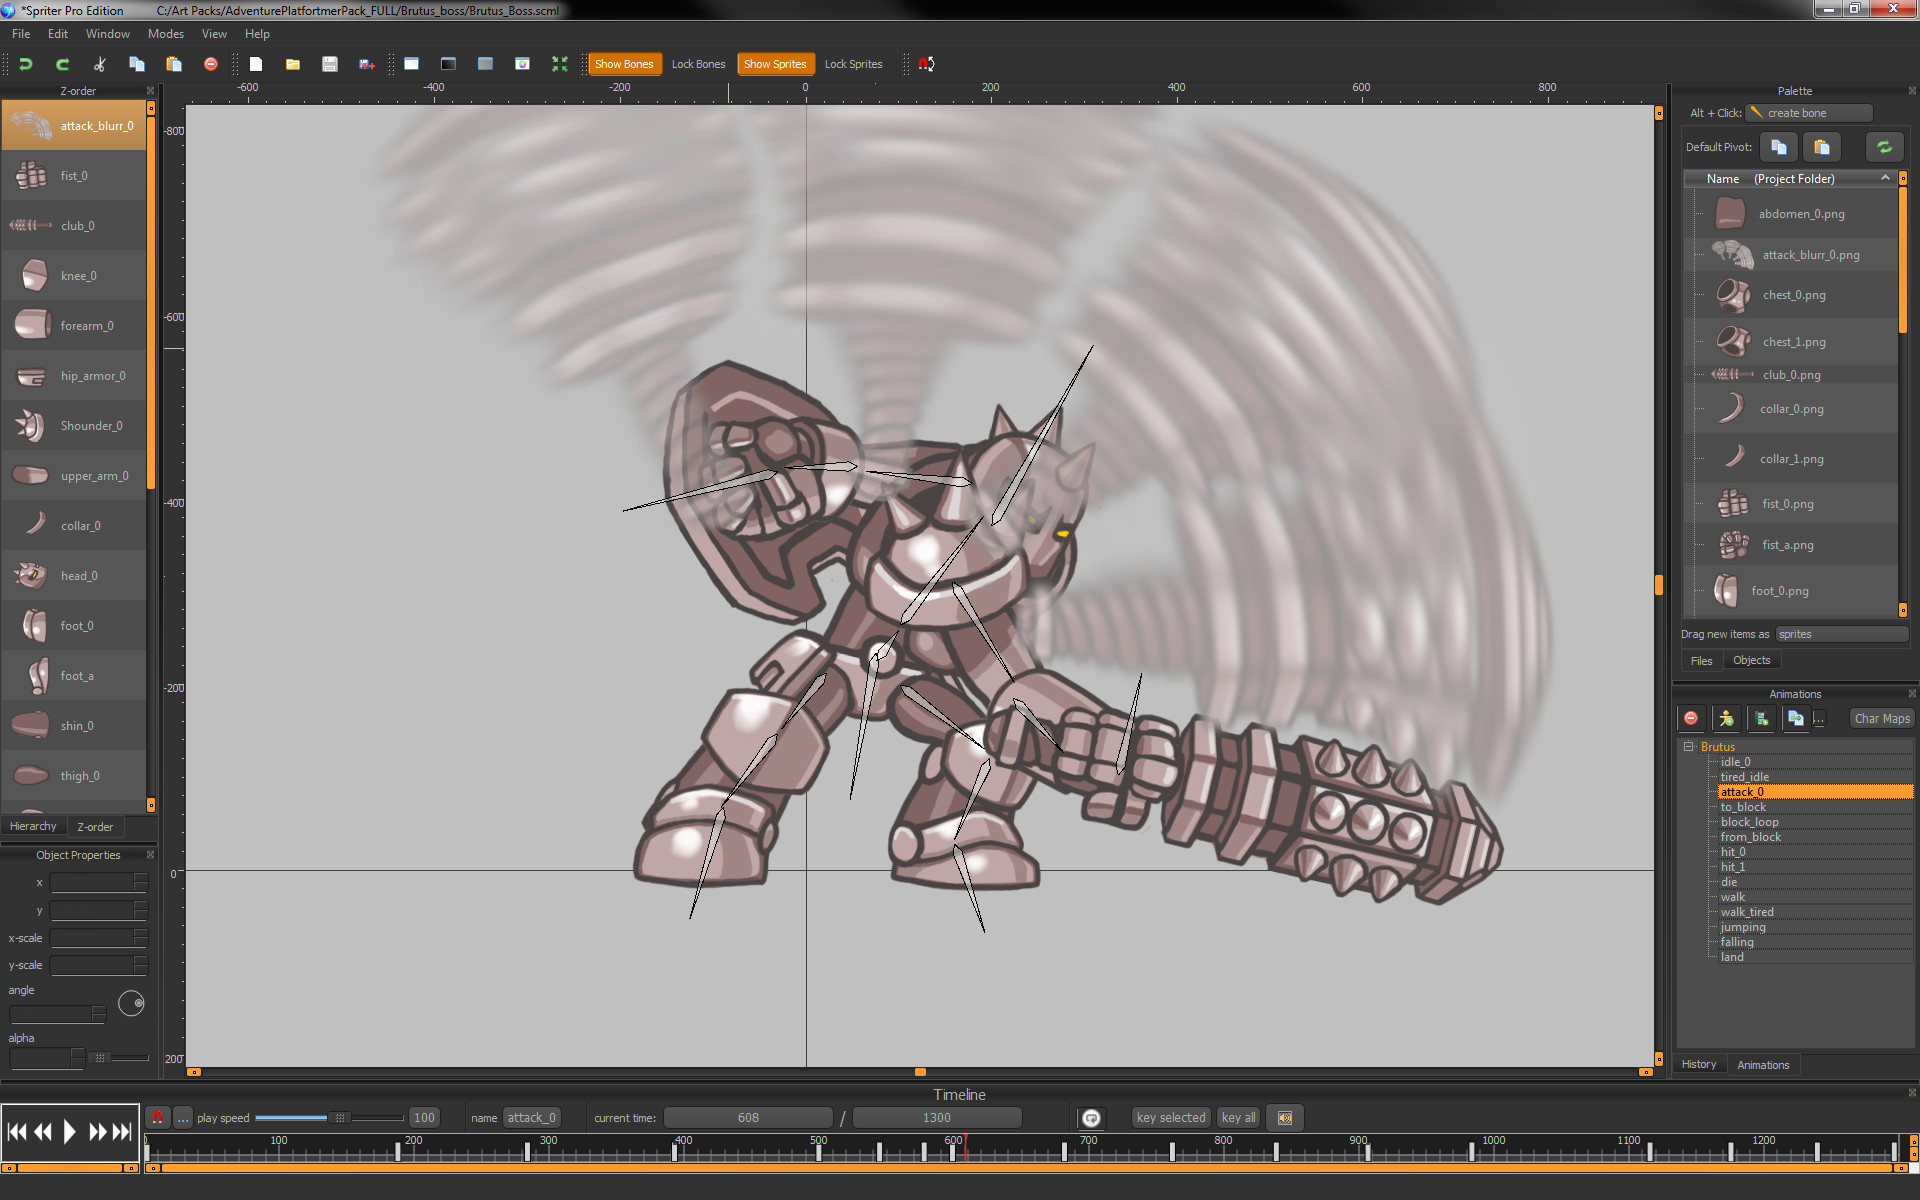This screenshot has width=1920, height=1200.
Task: Select the Cut tool in the toolbar
Action: (x=98, y=63)
